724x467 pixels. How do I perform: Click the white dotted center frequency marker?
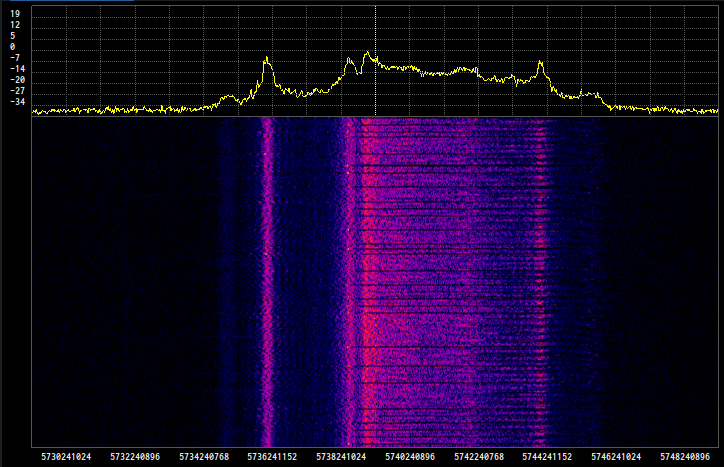(375, 61)
